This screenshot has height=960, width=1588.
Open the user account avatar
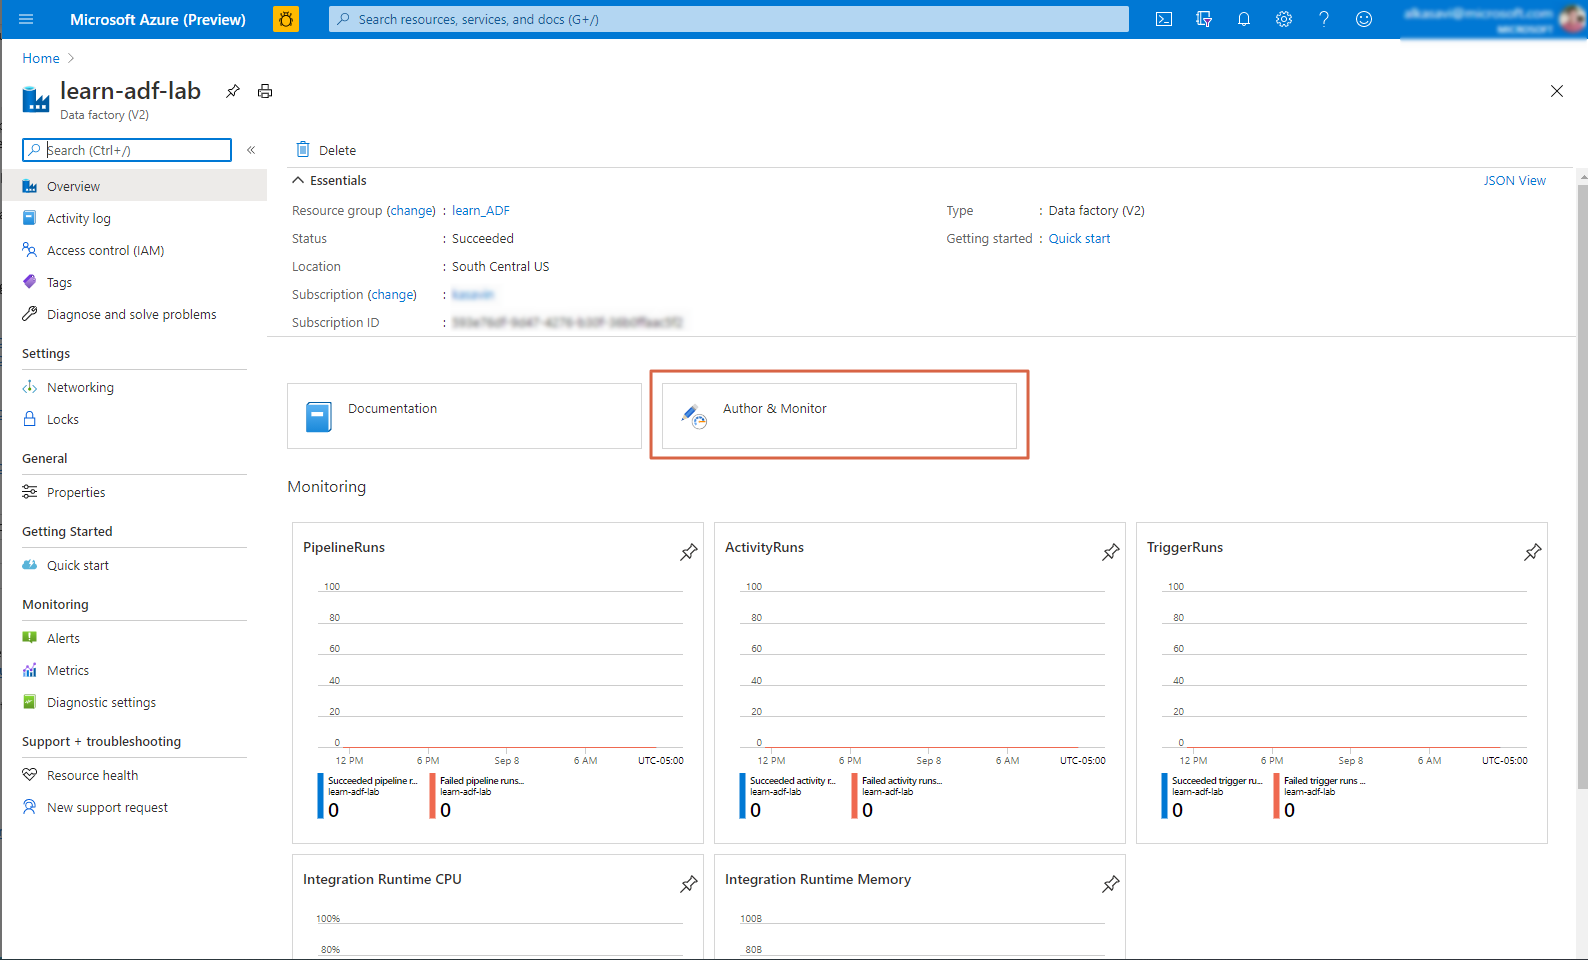1571,19
